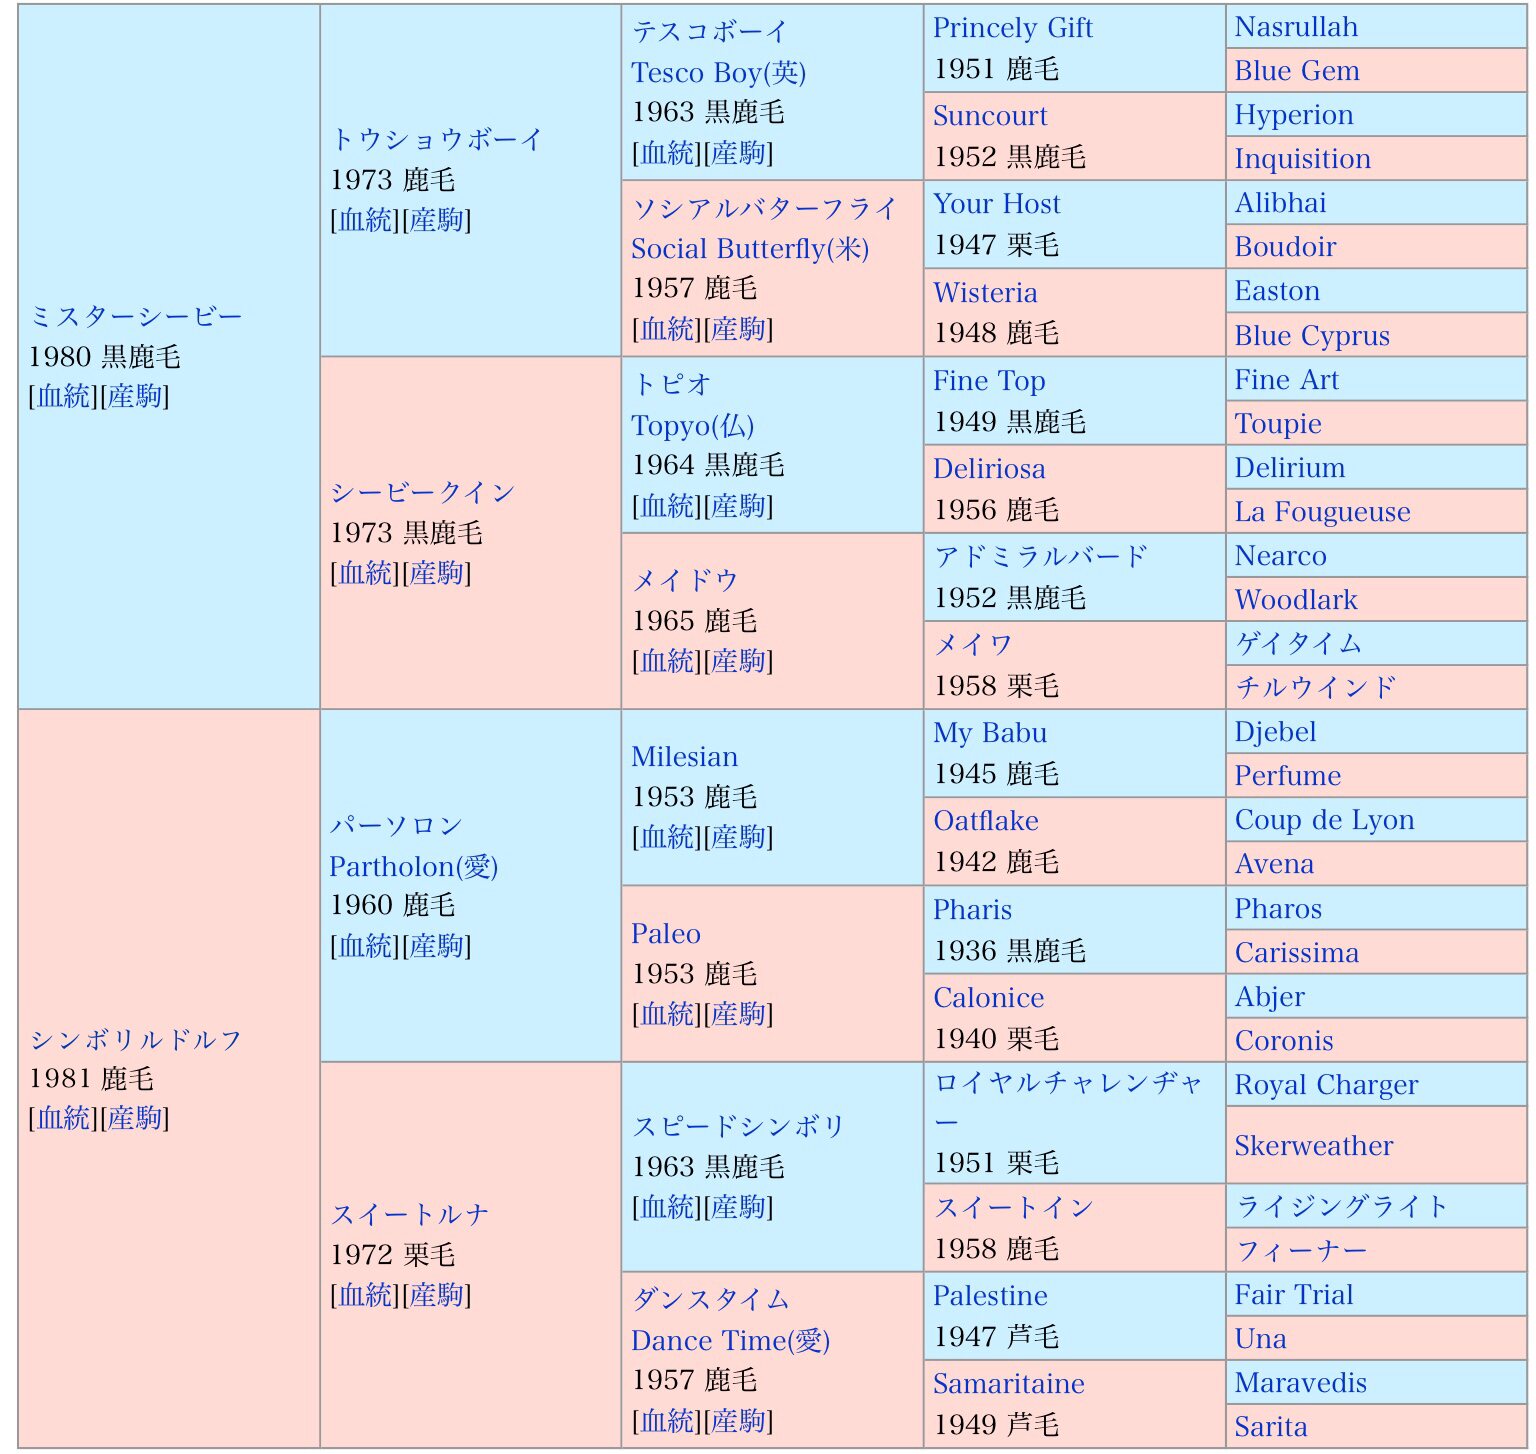Click the 産駒 link under Milesian
Image resolution: width=1536 pixels, height=1454 pixels.
(x=739, y=837)
